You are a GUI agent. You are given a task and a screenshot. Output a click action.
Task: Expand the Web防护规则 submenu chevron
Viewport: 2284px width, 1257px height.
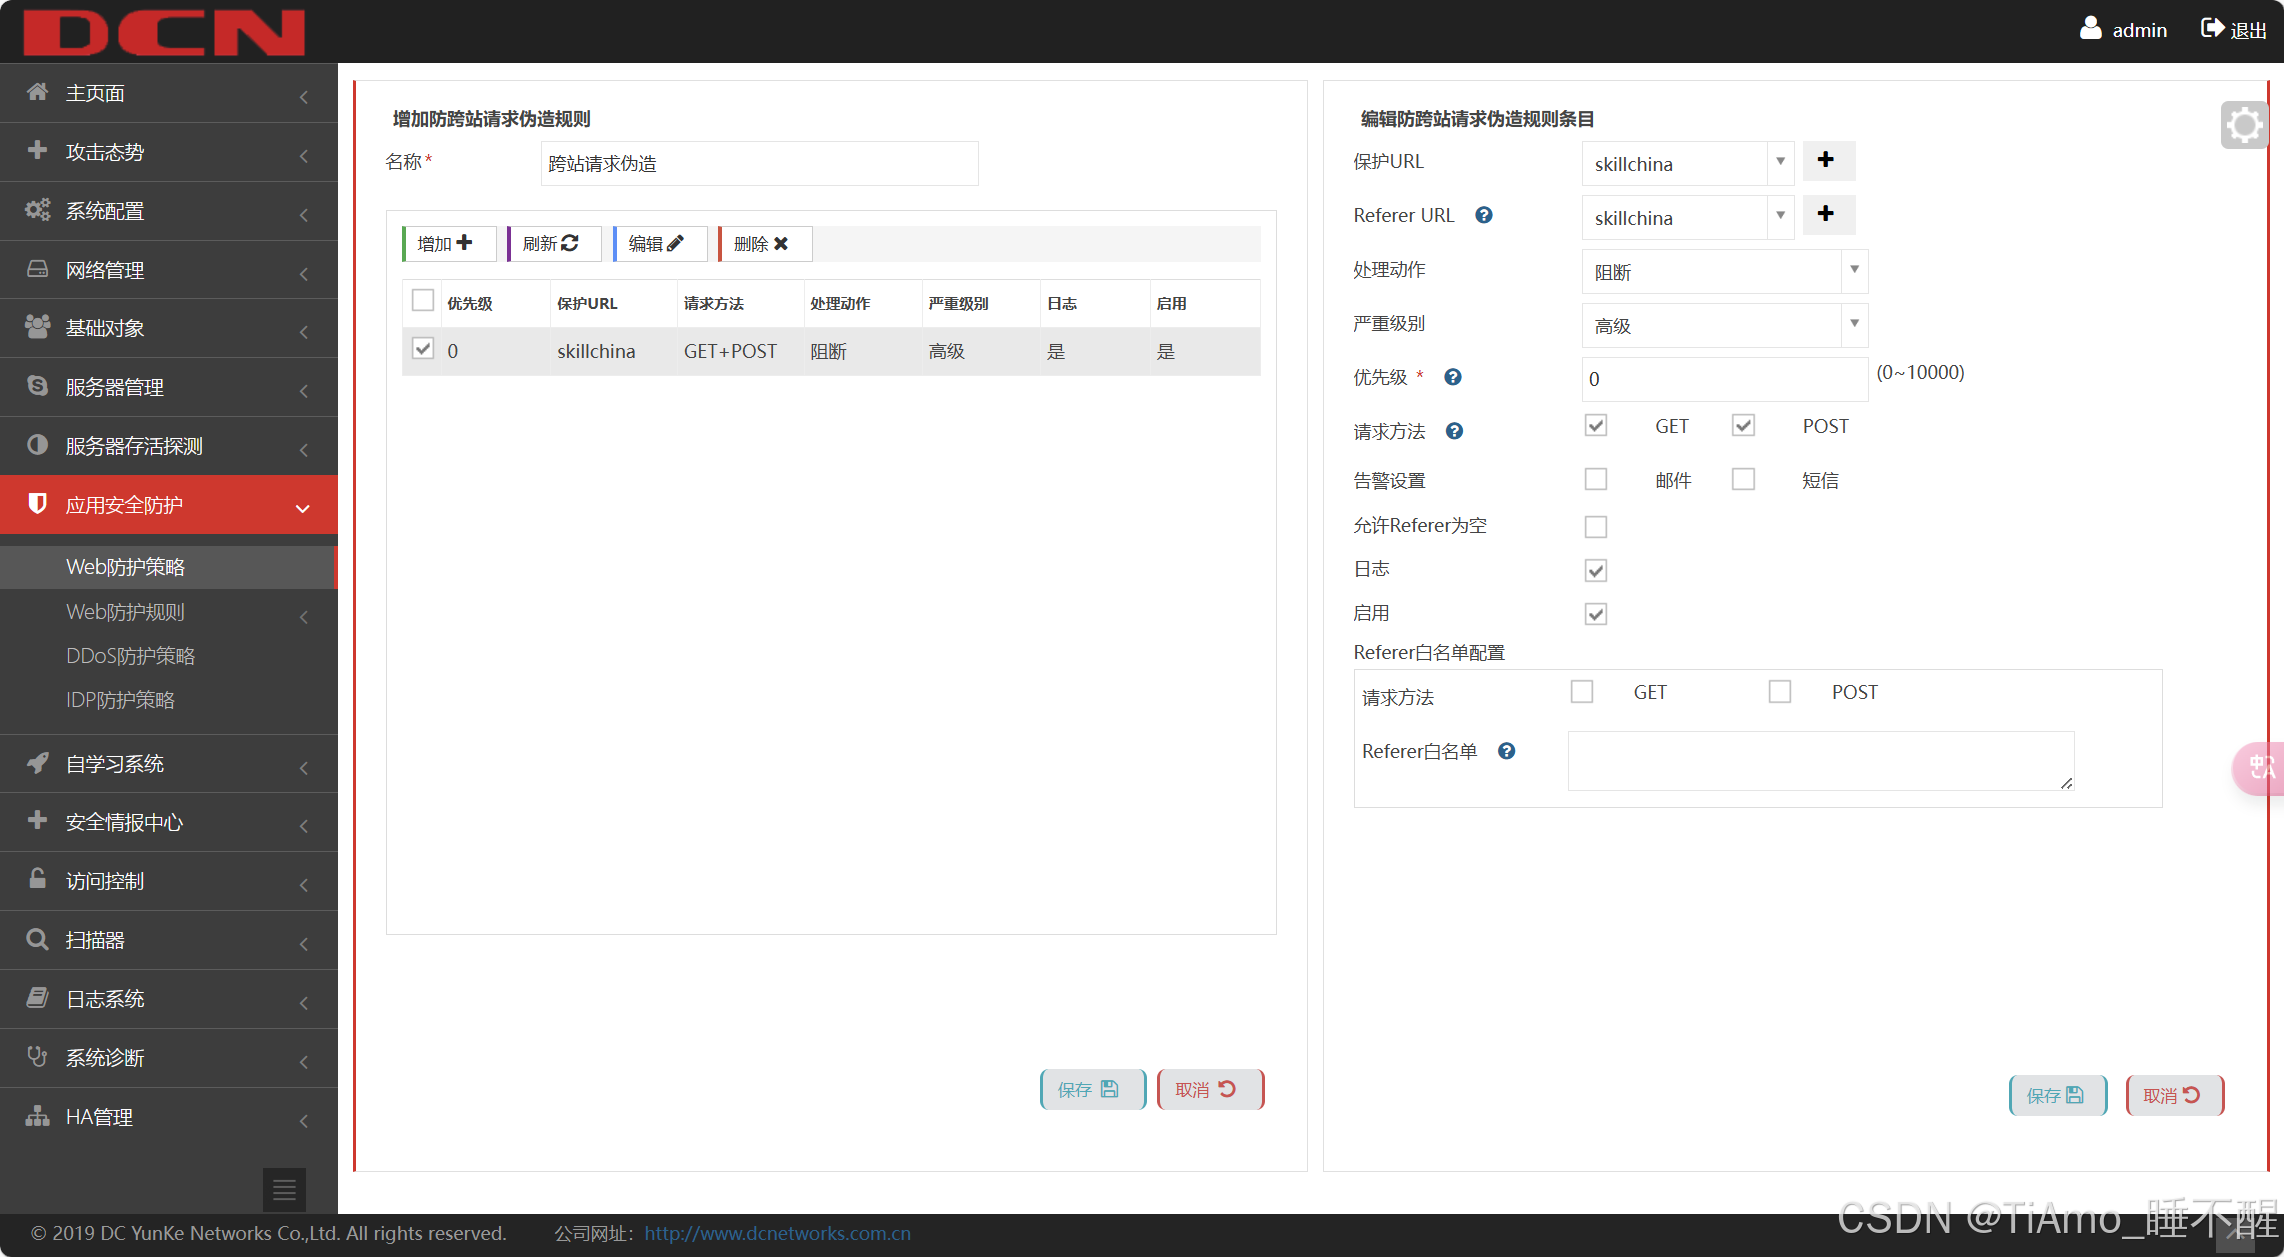tap(304, 617)
